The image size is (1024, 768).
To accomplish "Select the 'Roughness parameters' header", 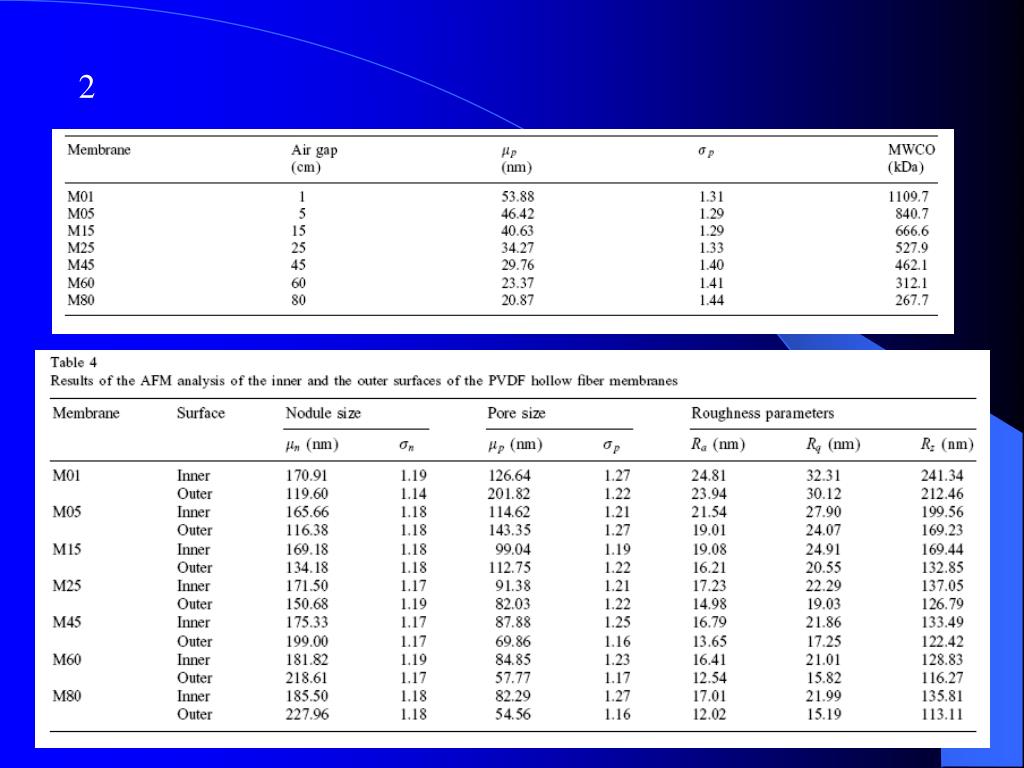I will tap(763, 413).
